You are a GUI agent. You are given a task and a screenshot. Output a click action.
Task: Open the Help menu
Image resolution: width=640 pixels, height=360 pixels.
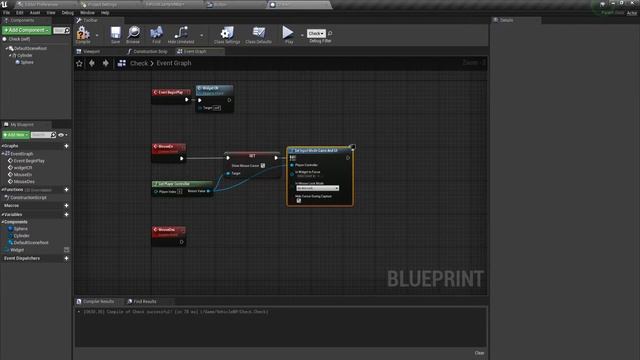pyautogui.click(x=105, y=13)
